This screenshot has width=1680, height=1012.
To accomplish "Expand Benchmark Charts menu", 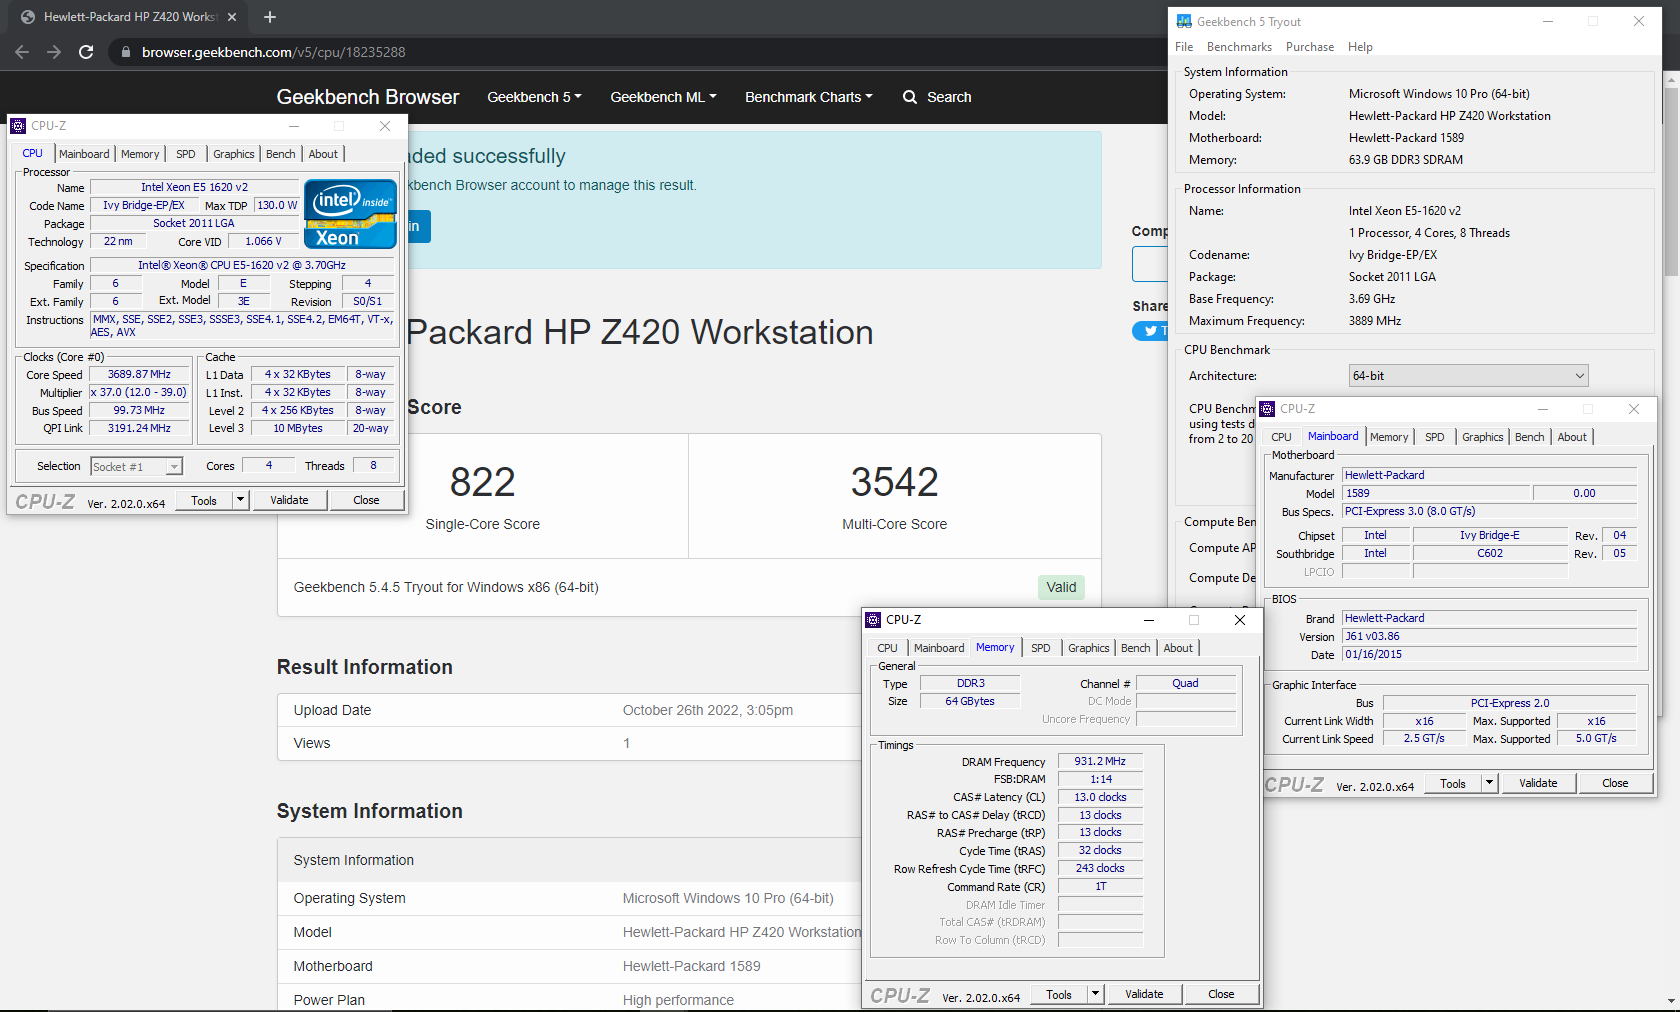I will (808, 97).
